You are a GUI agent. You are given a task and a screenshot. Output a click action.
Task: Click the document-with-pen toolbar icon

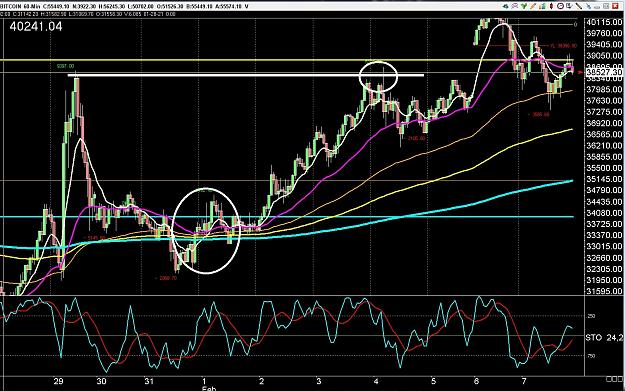[x=569, y=6]
